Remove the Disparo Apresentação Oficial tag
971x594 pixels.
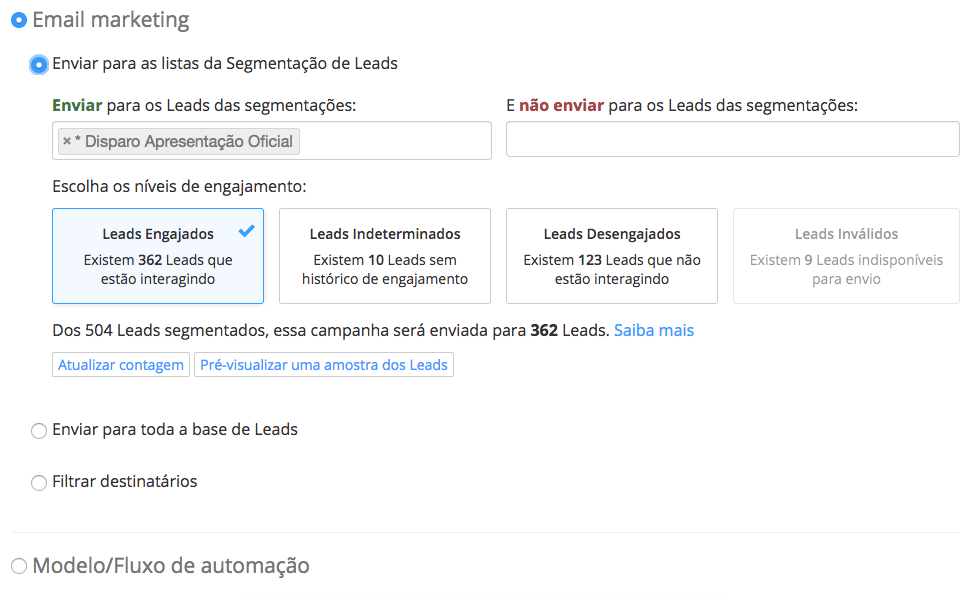point(67,141)
